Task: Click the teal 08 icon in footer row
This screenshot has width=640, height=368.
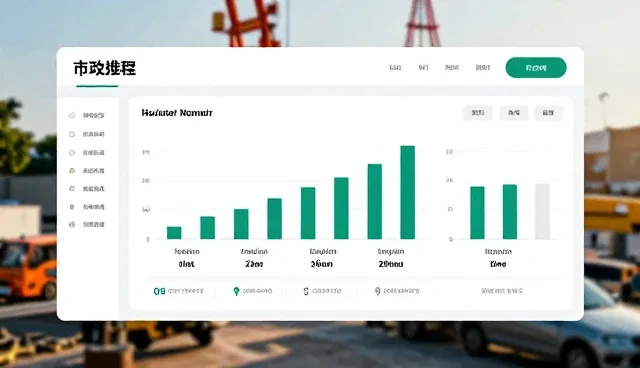Action: click(159, 291)
